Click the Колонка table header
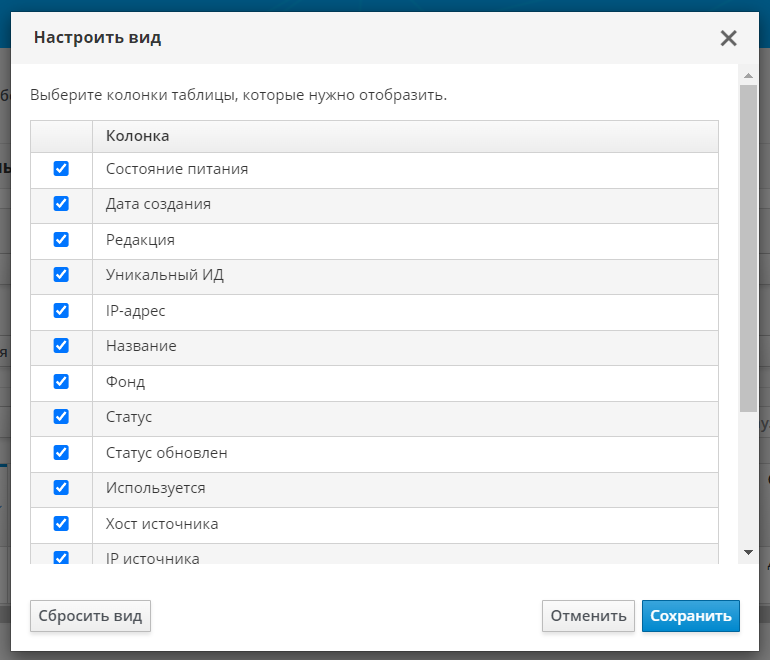Image resolution: width=770 pixels, height=660 pixels. coord(138,136)
